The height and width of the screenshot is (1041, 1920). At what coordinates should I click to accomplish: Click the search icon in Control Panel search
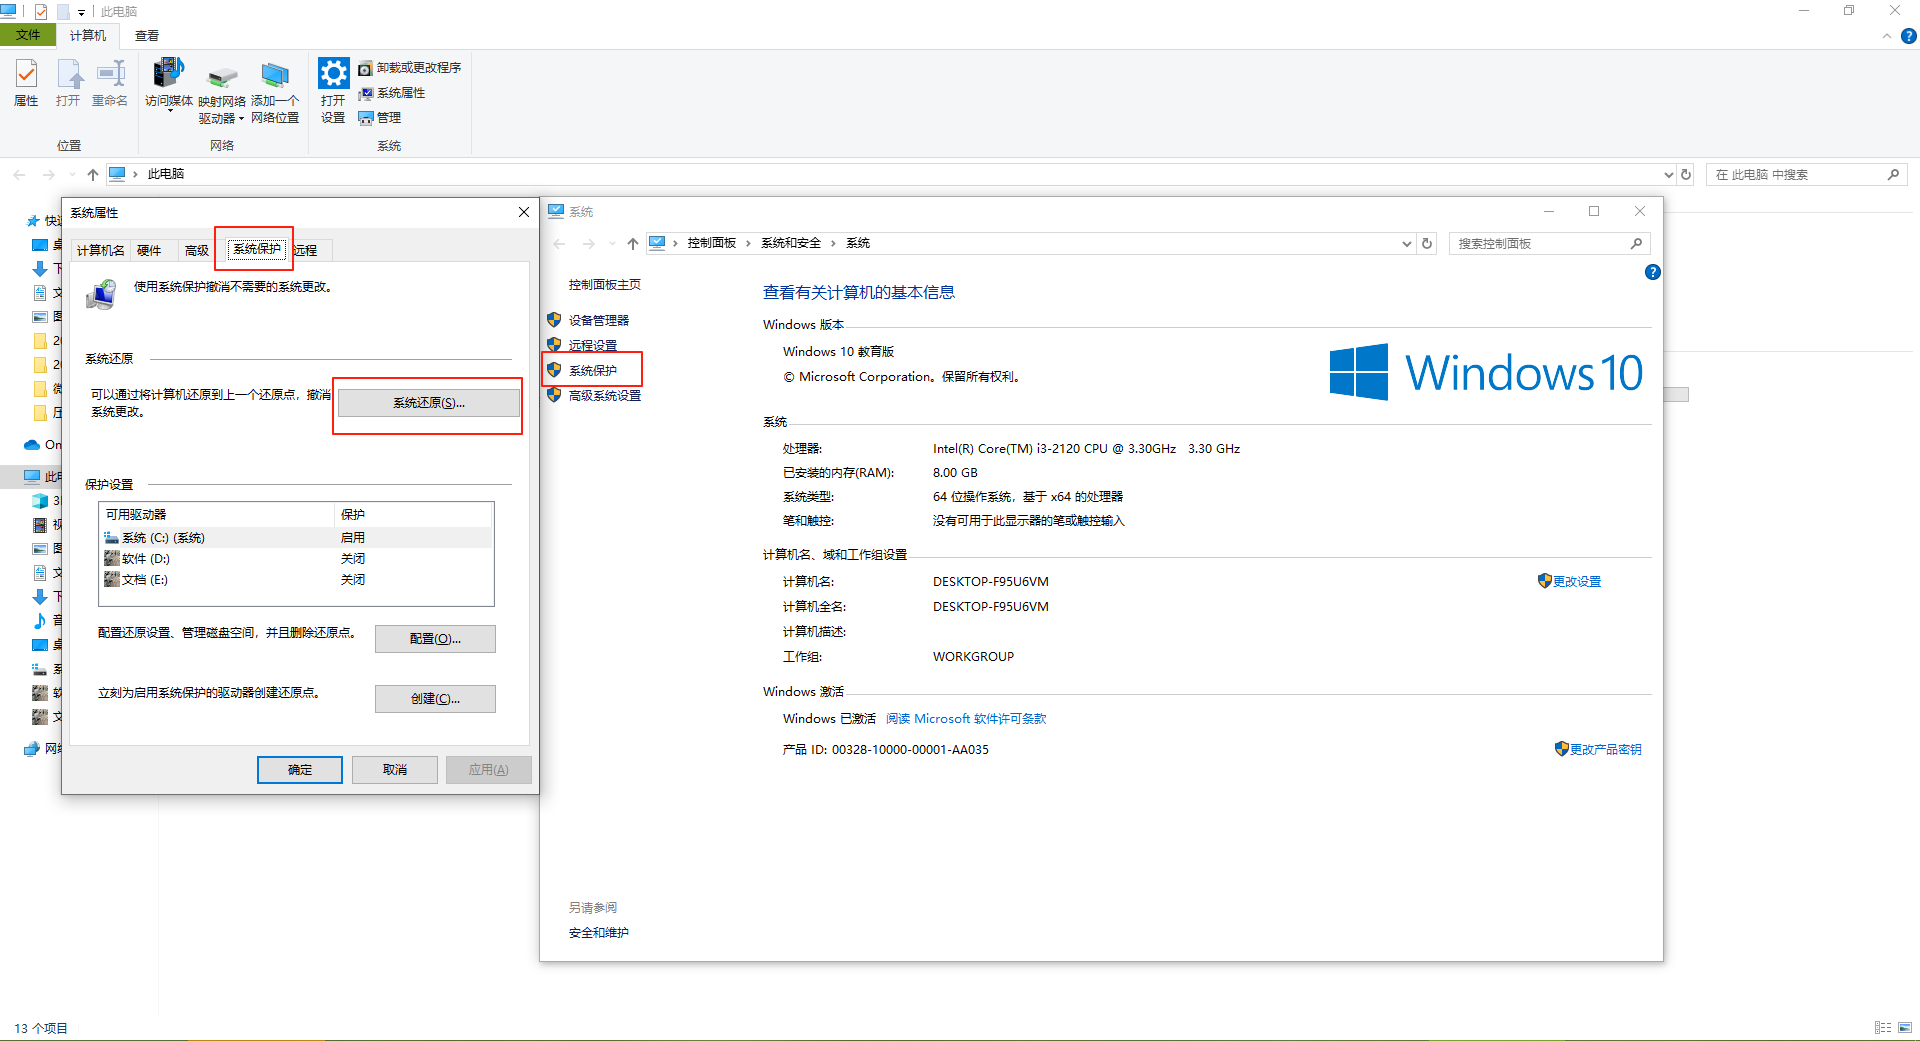tap(1636, 244)
